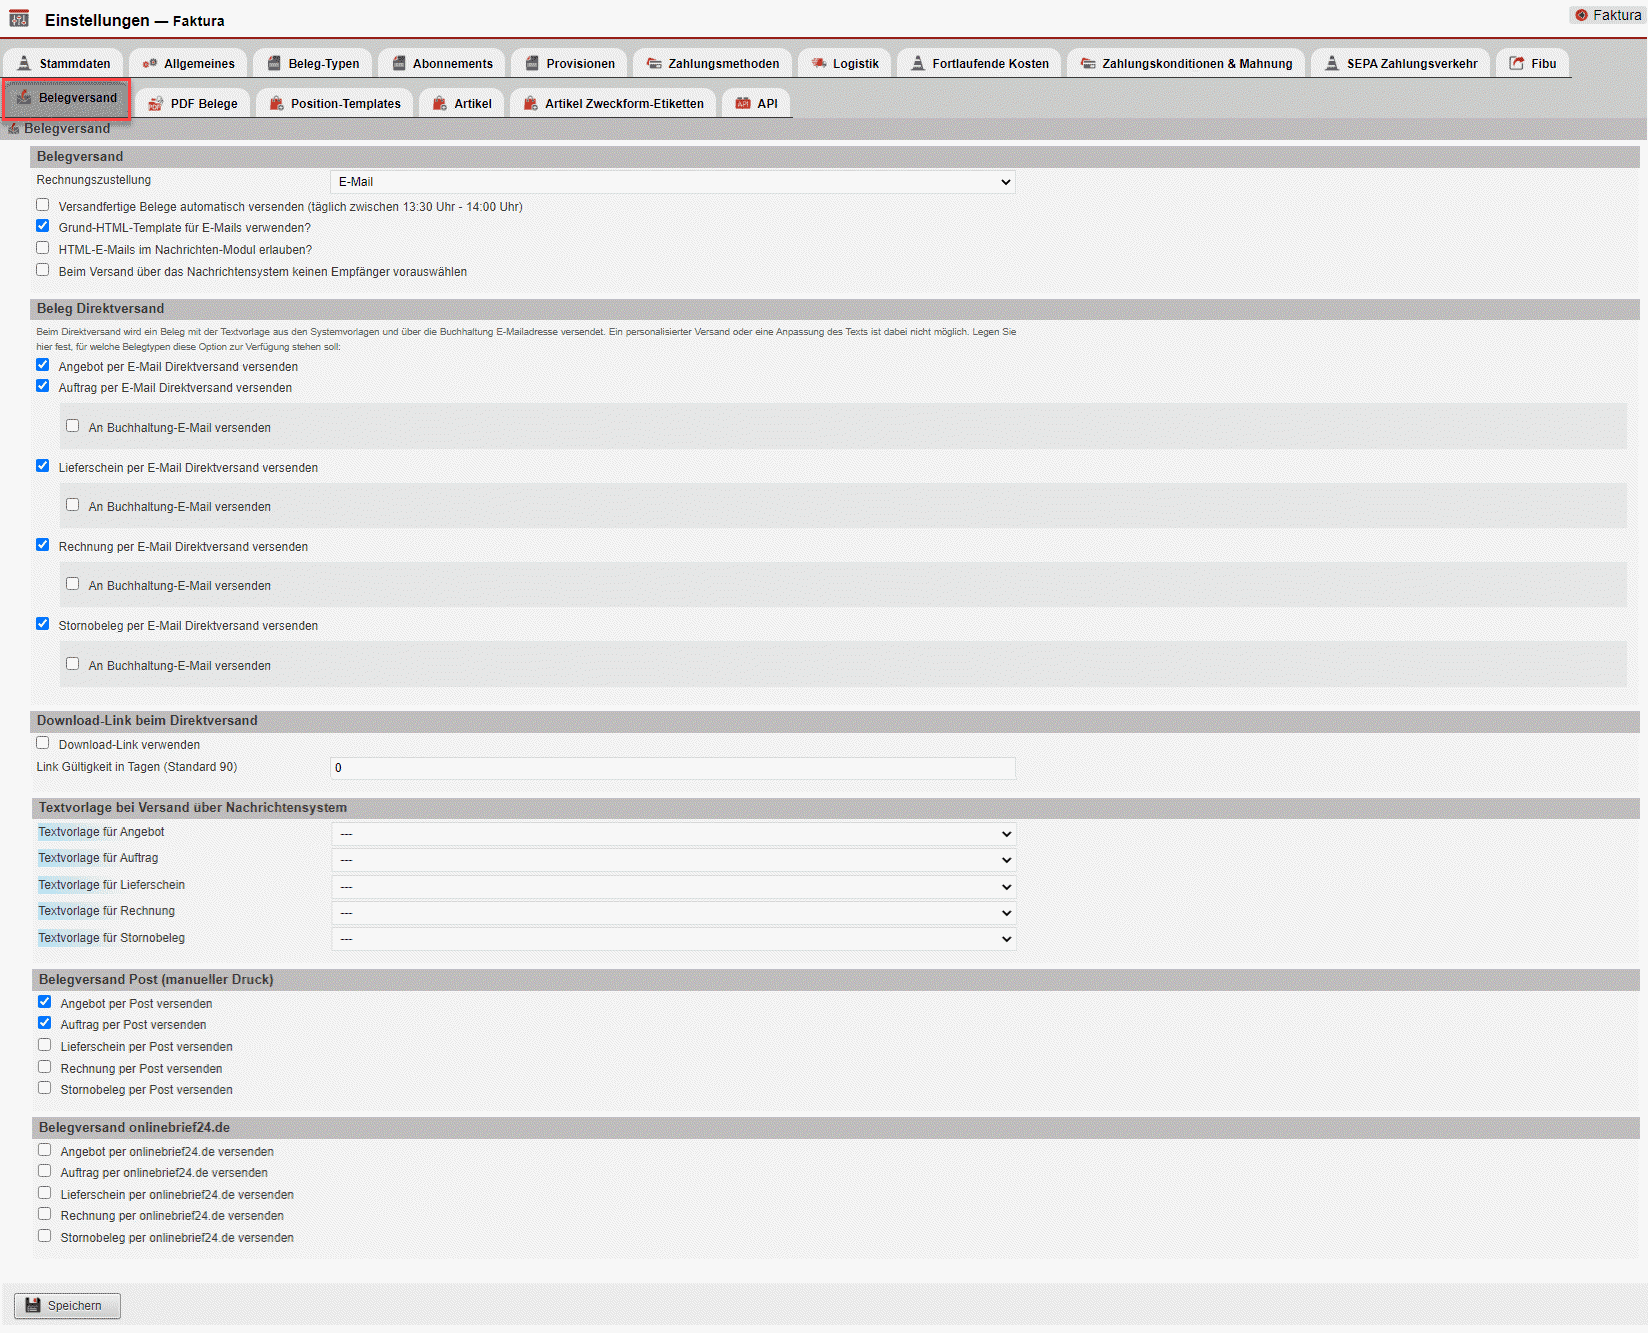This screenshot has height=1333, width=1648.
Task: Click the Speichern button
Action: click(x=67, y=1306)
